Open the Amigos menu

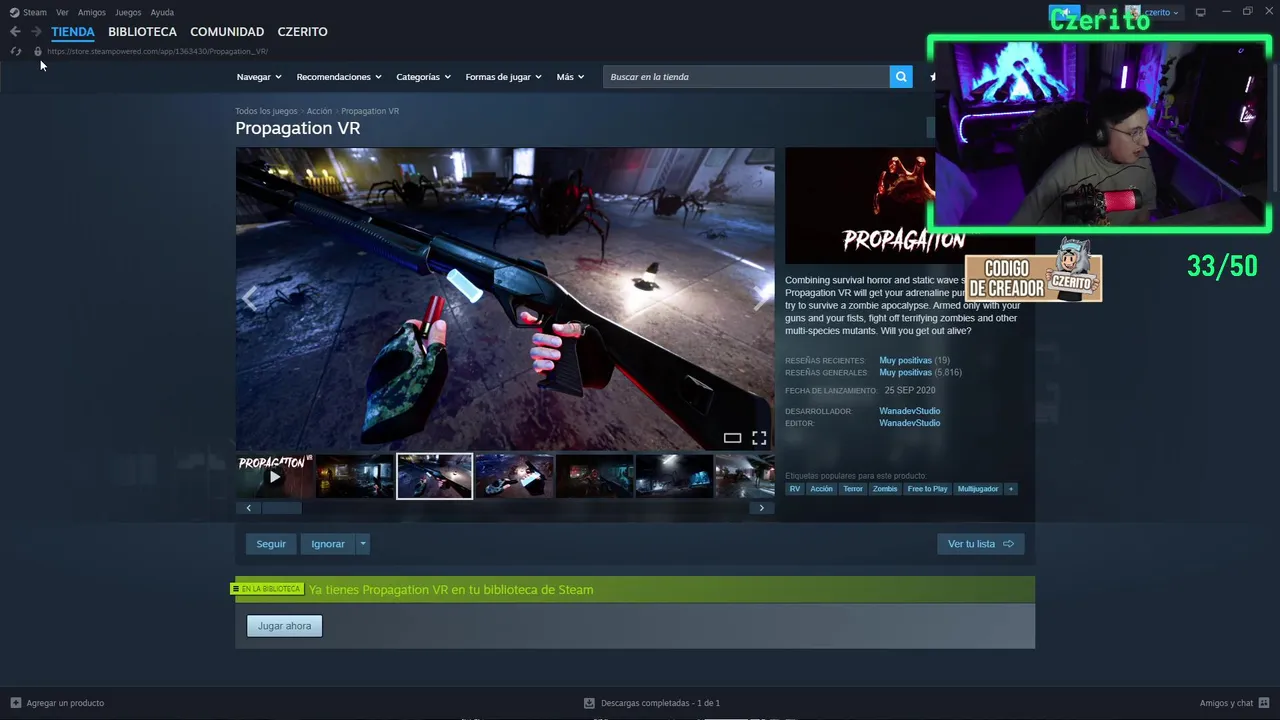click(x=92, y=12)
